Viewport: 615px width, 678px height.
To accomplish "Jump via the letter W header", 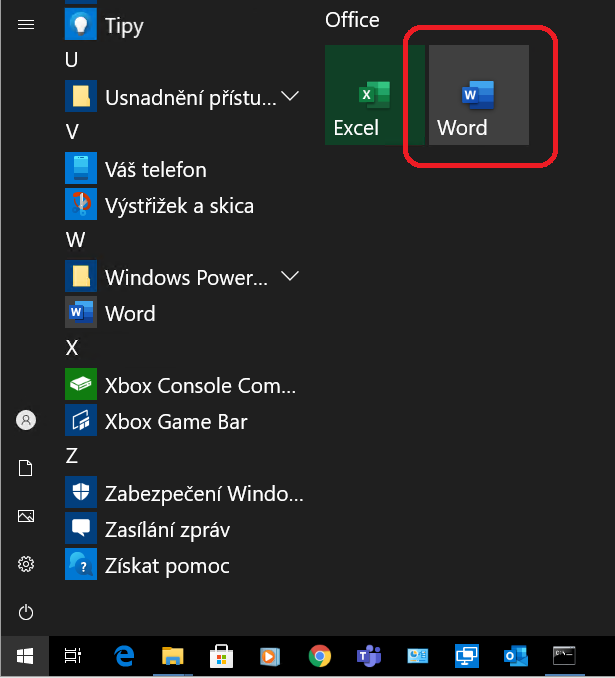I will 75,240.
